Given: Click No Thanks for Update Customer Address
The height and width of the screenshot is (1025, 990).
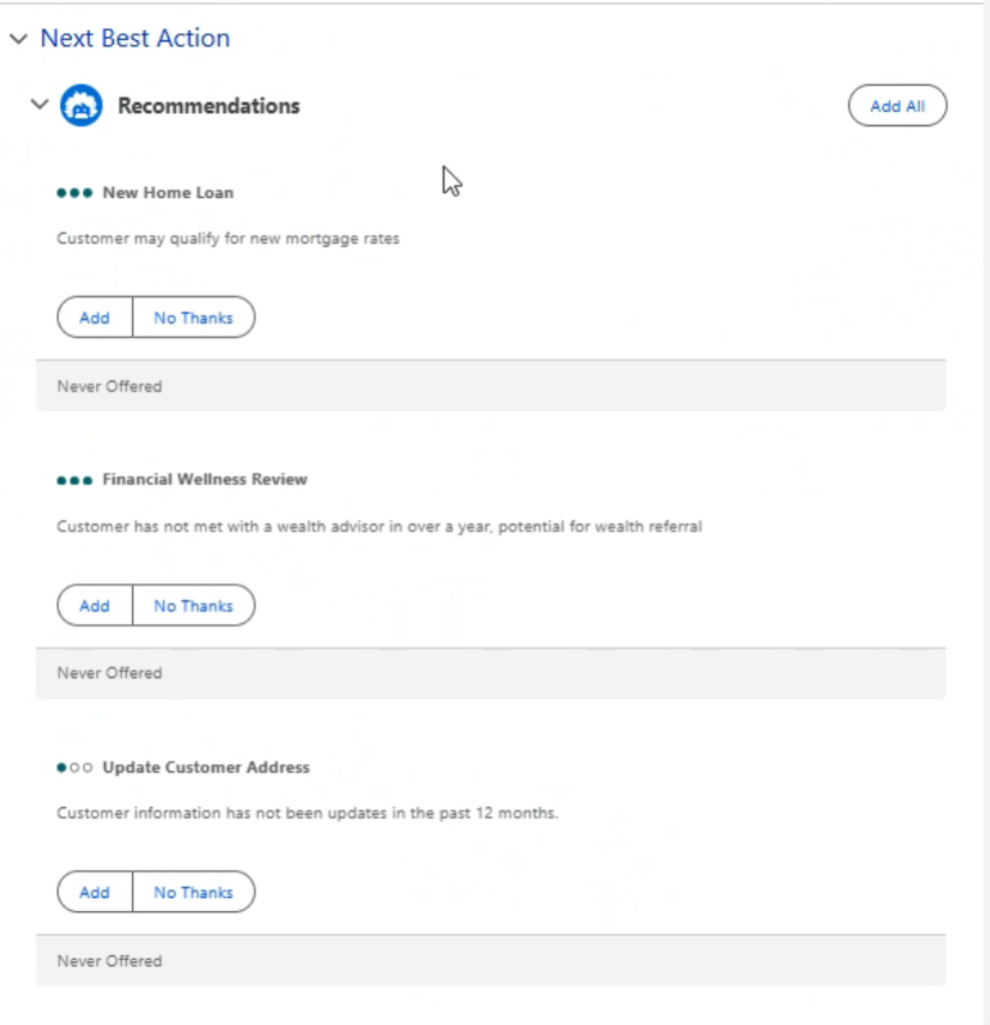Looking at the screenshot, I should pos(194,892).
